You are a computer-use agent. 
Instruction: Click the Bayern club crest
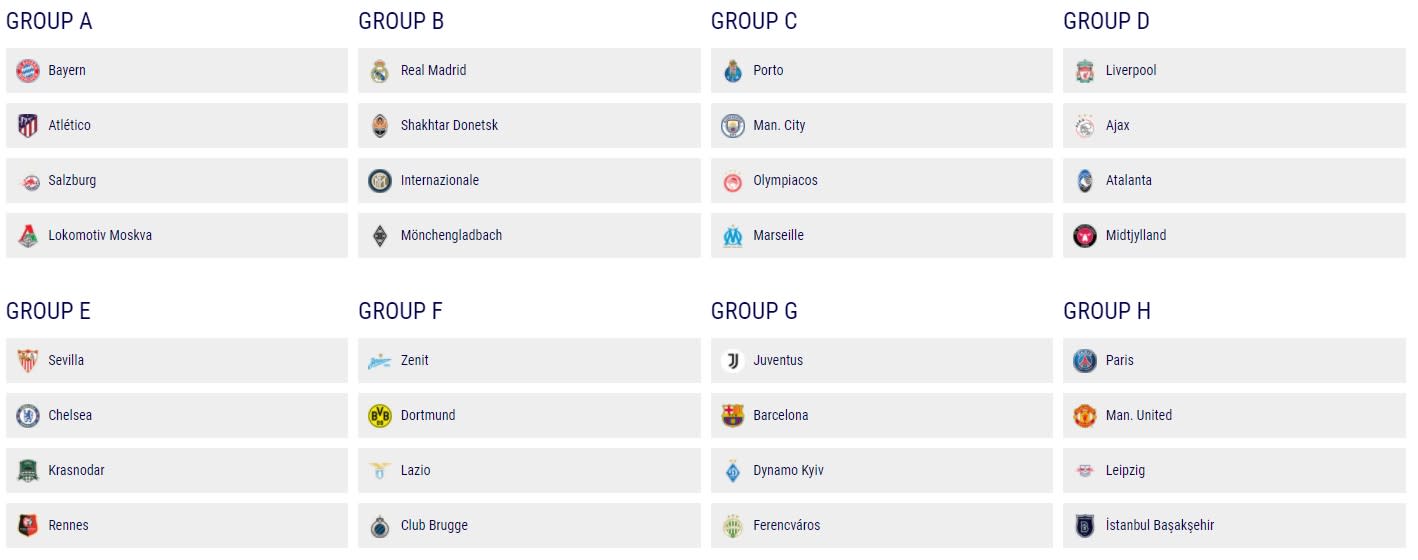point(28,71)
